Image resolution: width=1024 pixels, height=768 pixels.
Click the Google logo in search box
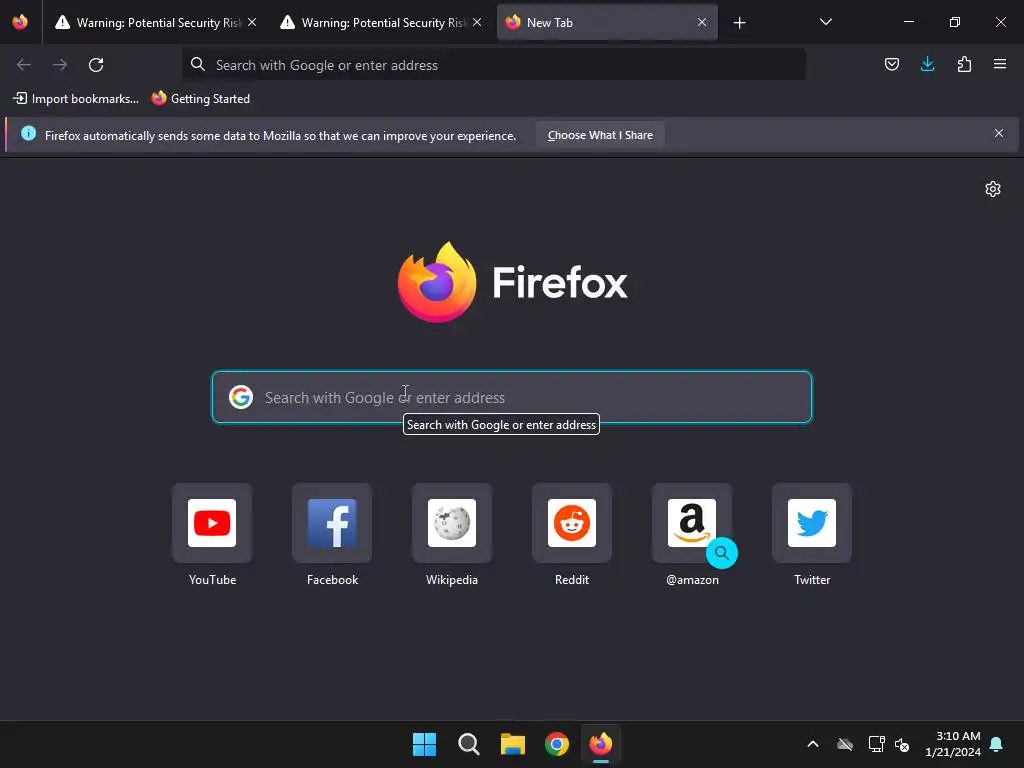pos(241,397)
